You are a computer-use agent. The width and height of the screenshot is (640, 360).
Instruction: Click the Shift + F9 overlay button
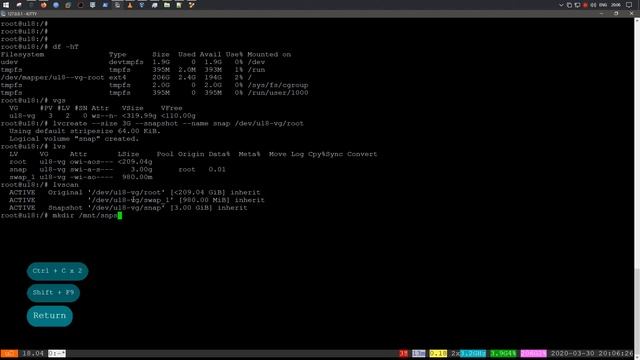[53, 293]
